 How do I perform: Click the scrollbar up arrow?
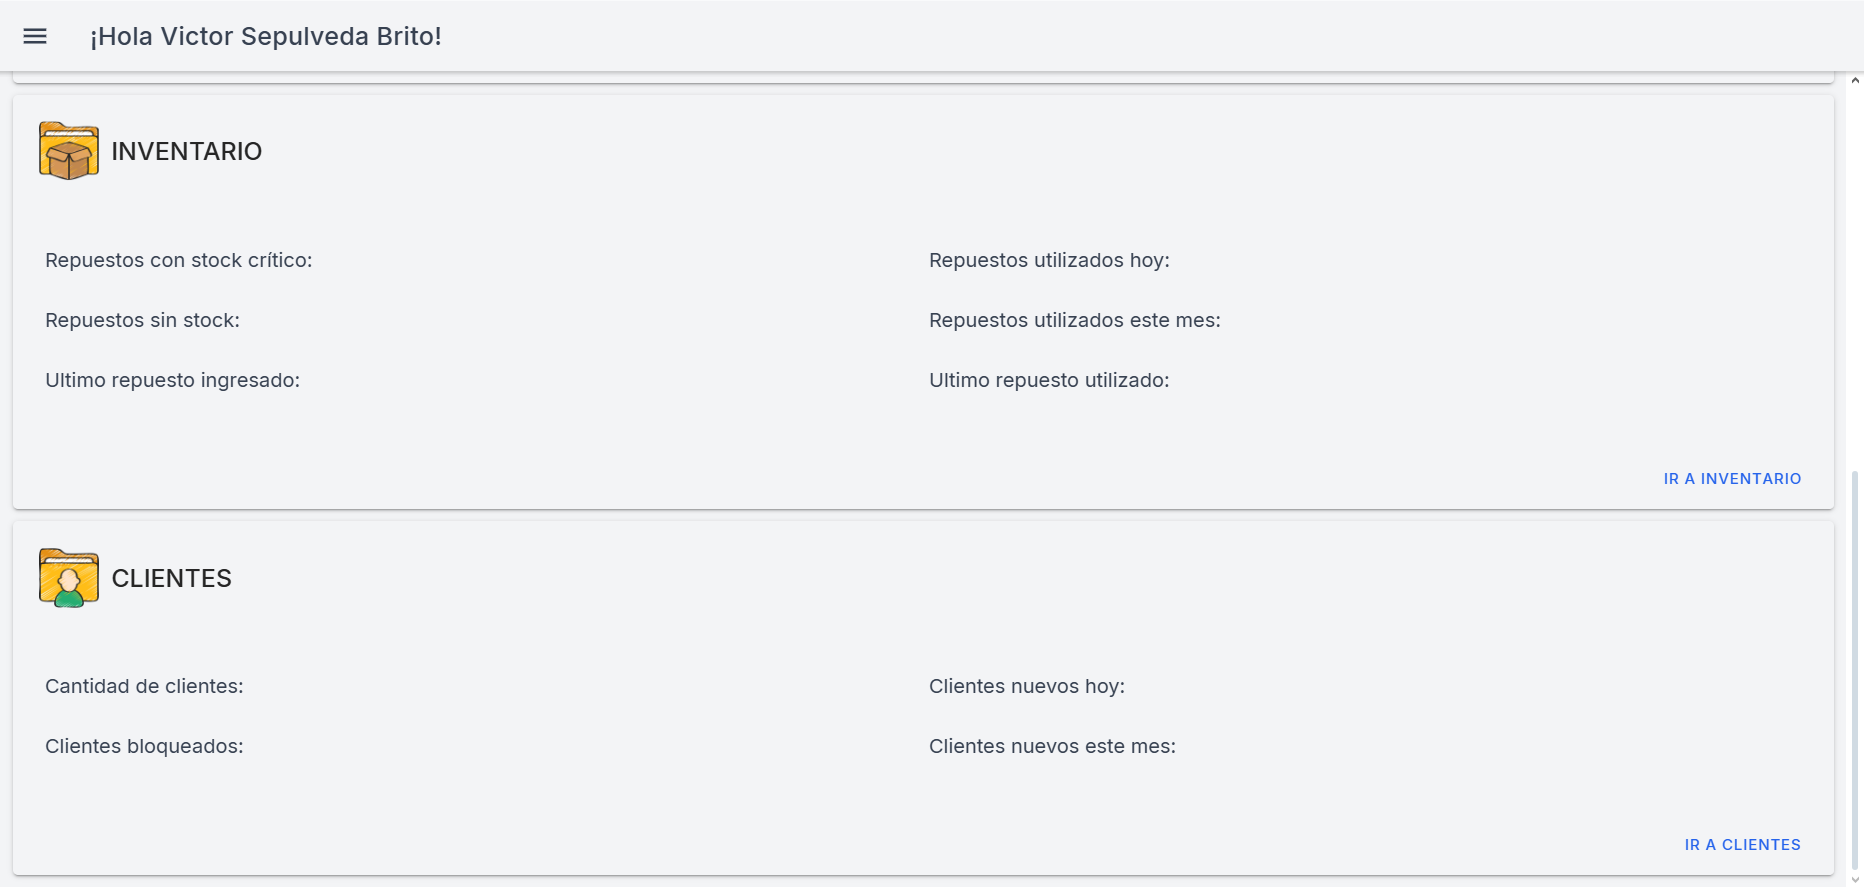click(x=1855, y=80)
